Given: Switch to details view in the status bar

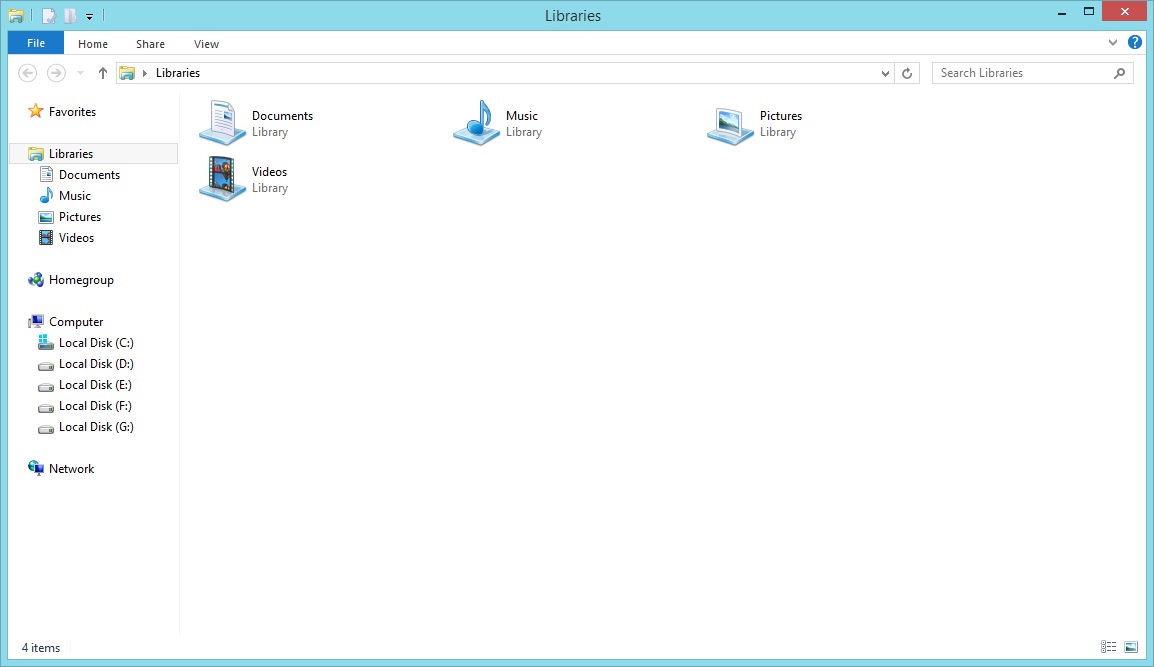Looking at the screenshot, I should pos(1108,647).
